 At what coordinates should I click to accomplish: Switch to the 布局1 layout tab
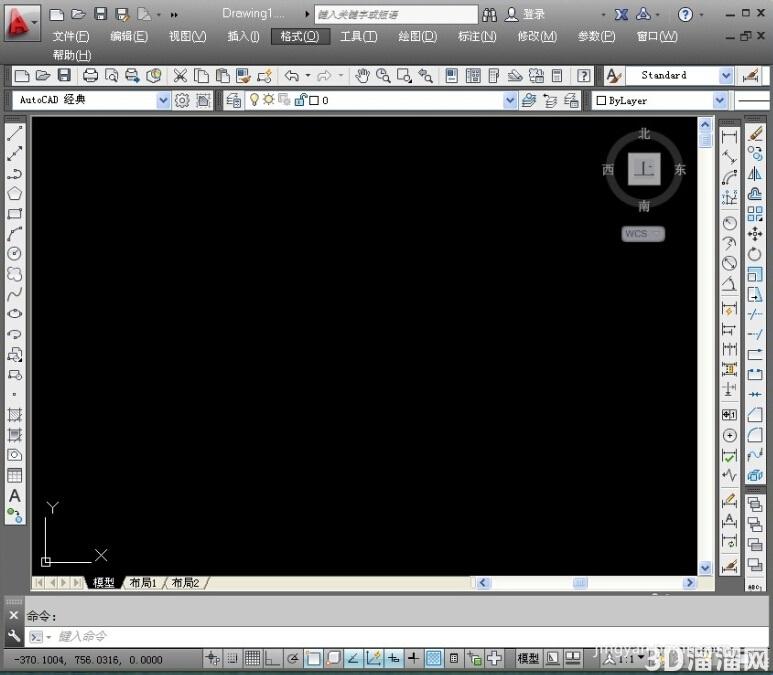pos(143,583)
